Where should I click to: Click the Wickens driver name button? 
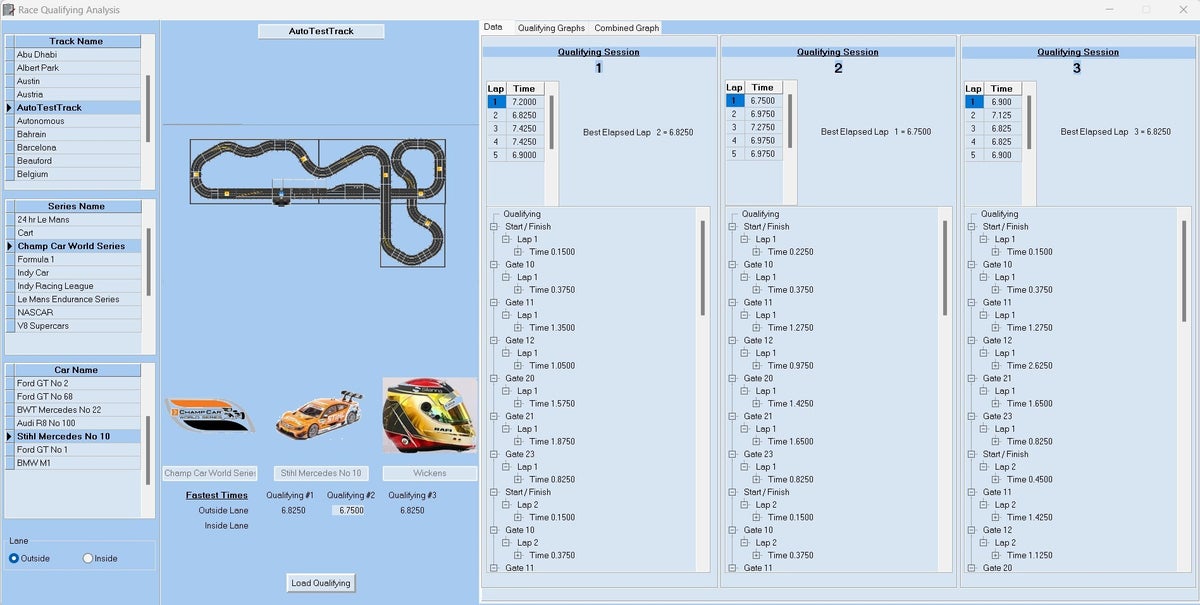(430, 473)
